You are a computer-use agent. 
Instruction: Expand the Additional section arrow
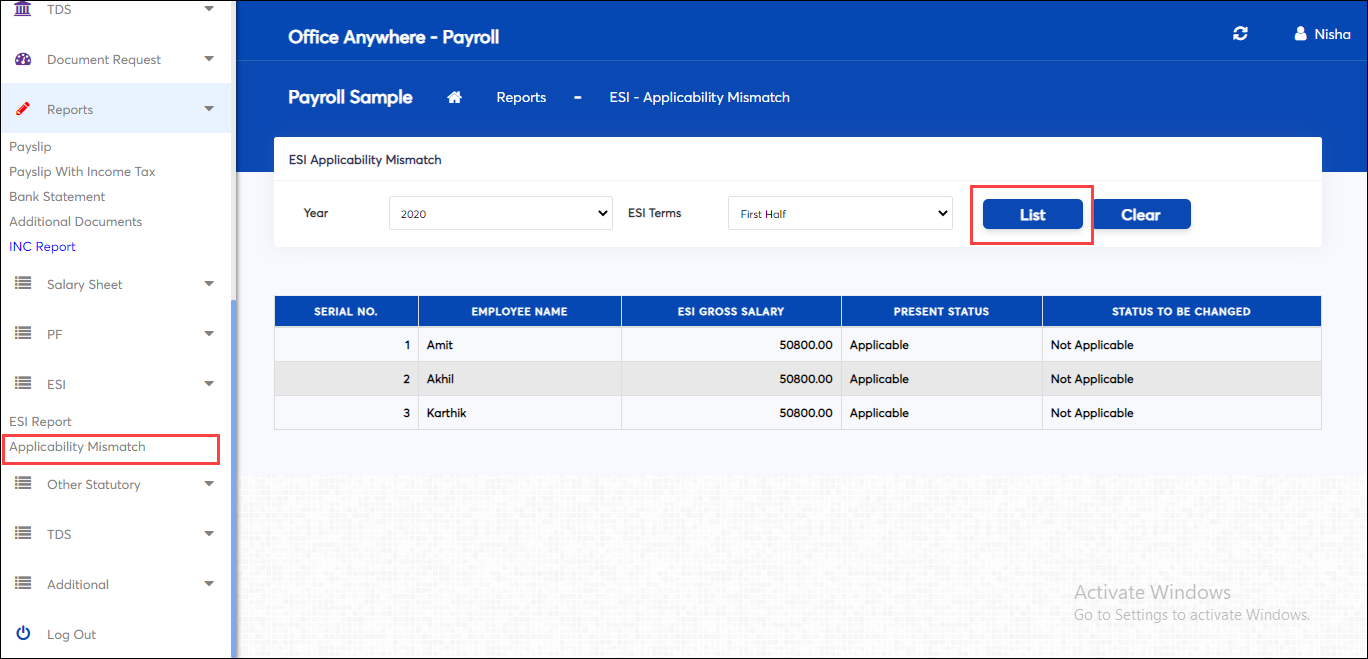(x=209, y=584)
